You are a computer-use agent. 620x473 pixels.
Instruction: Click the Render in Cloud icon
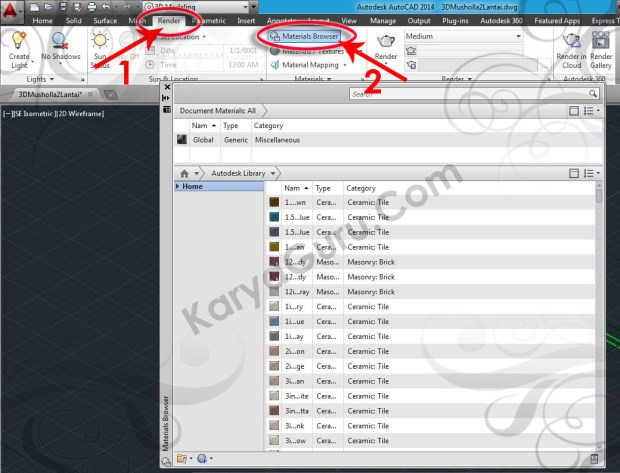tap(571, 41)
